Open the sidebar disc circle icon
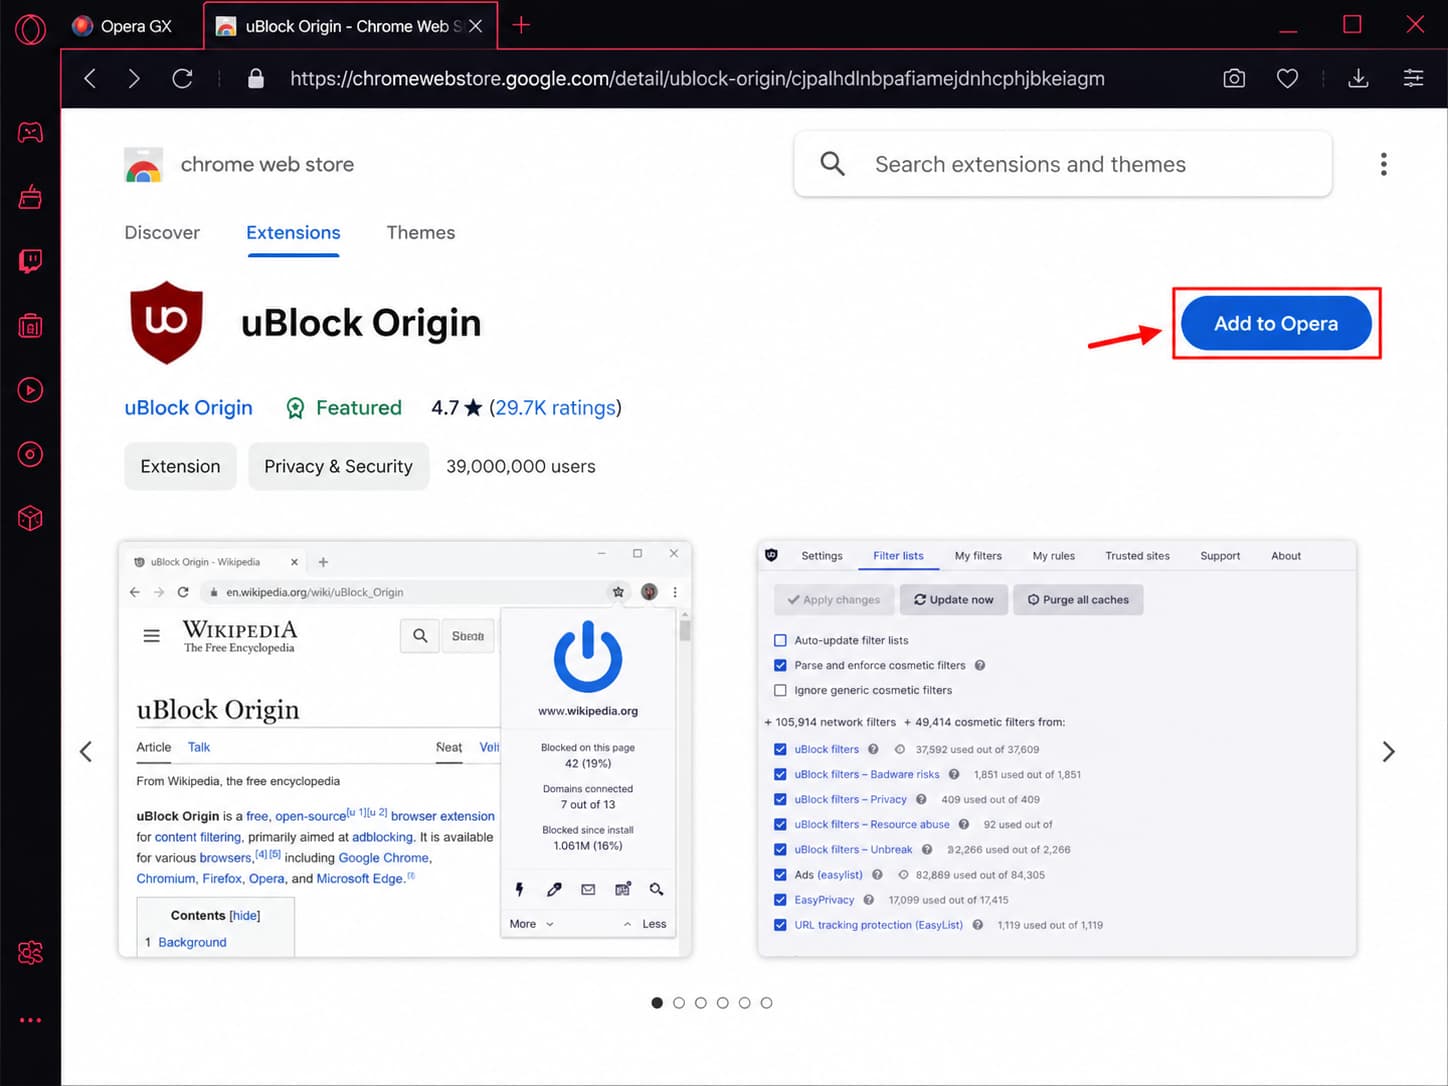The height and width of the screenshot is (1086, 1448). 30,454
